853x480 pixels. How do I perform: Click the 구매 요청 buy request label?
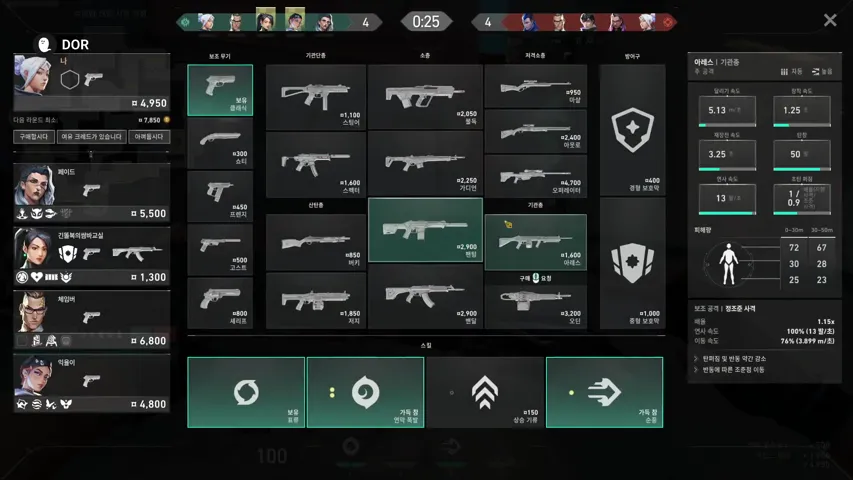[x=535, y=278]
